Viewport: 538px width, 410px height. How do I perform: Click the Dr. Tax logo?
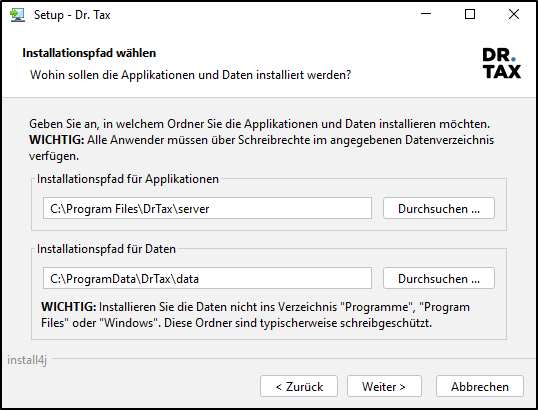(501, 63)
